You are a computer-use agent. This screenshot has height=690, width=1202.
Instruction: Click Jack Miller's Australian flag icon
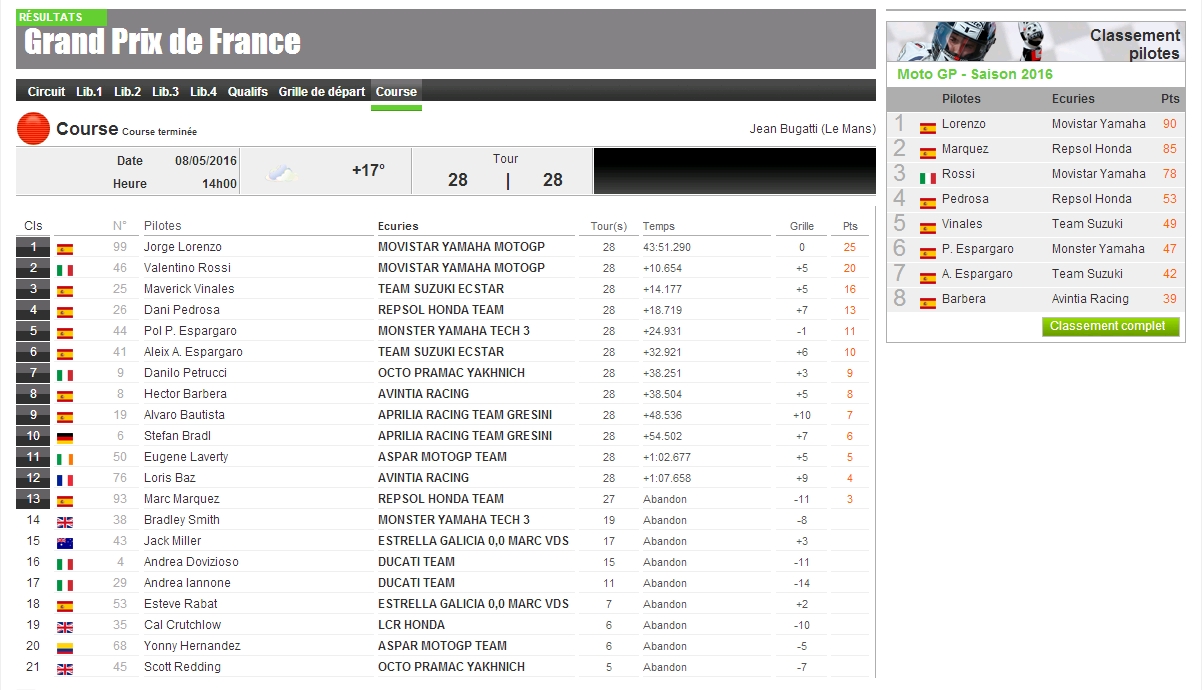65,542
